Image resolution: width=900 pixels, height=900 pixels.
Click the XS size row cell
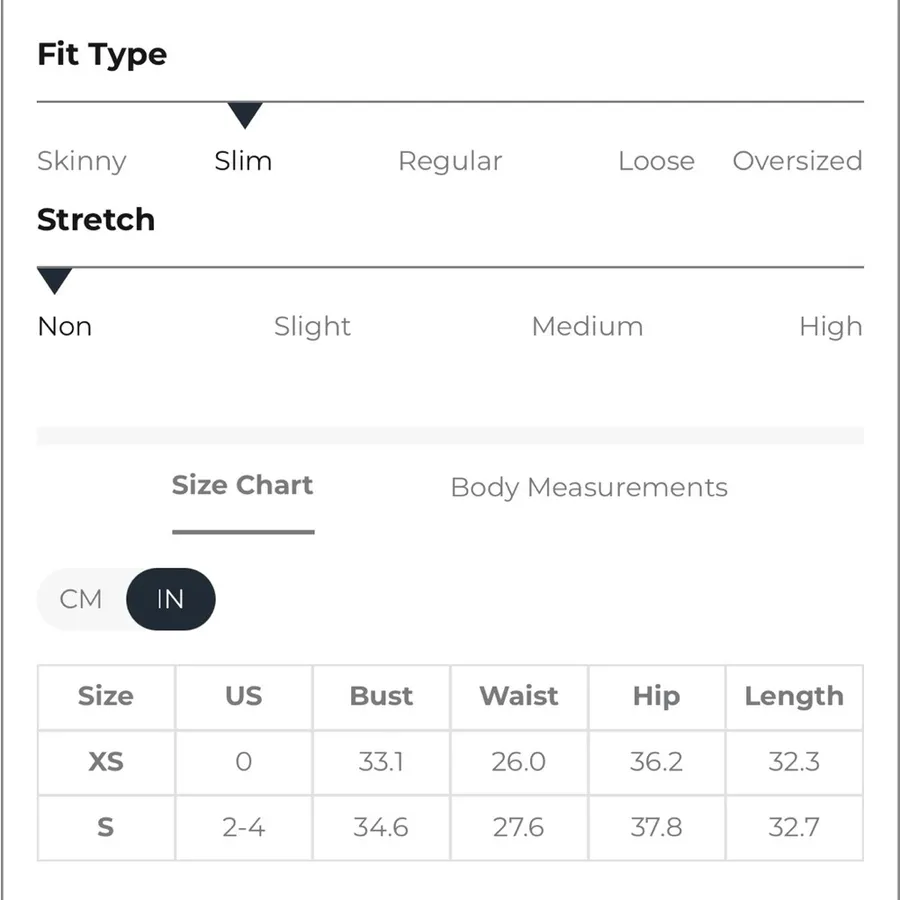pyautogui.click(x=106, y=762)
